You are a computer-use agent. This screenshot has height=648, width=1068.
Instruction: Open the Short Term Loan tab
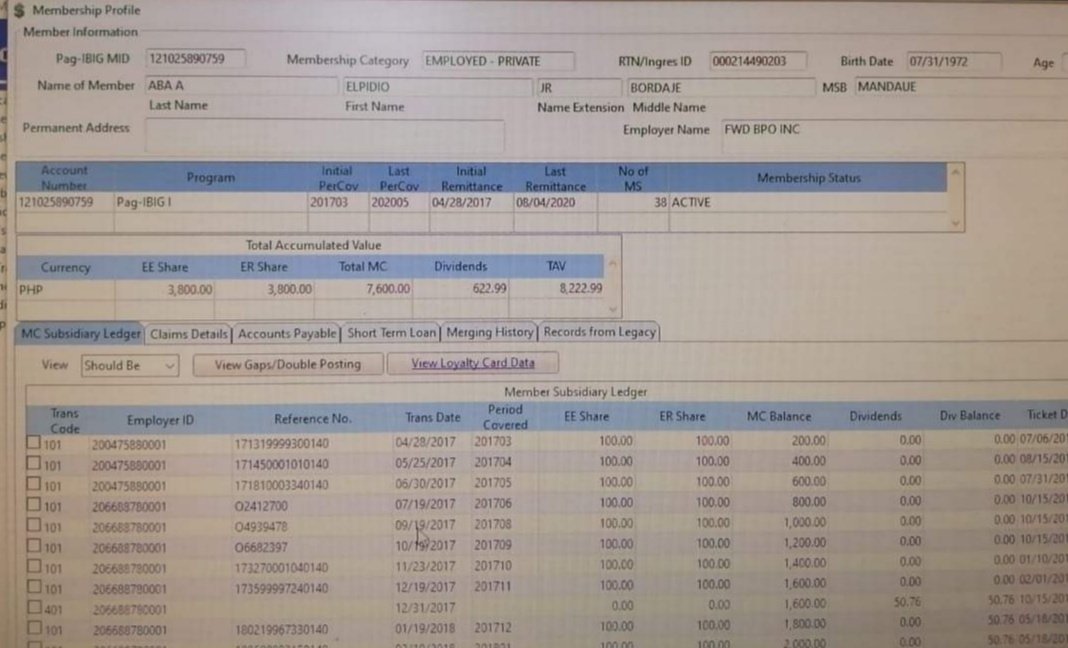(x=391, y=333)
